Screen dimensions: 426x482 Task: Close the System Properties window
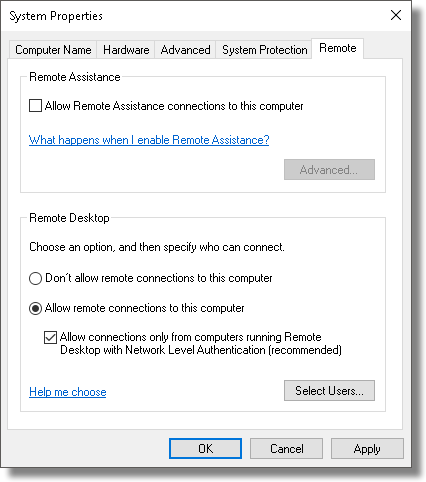(x=396, y=15)
